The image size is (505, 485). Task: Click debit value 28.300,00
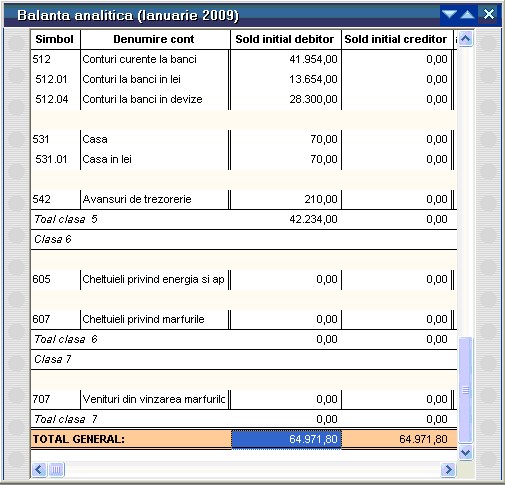(x=313, y=99)
